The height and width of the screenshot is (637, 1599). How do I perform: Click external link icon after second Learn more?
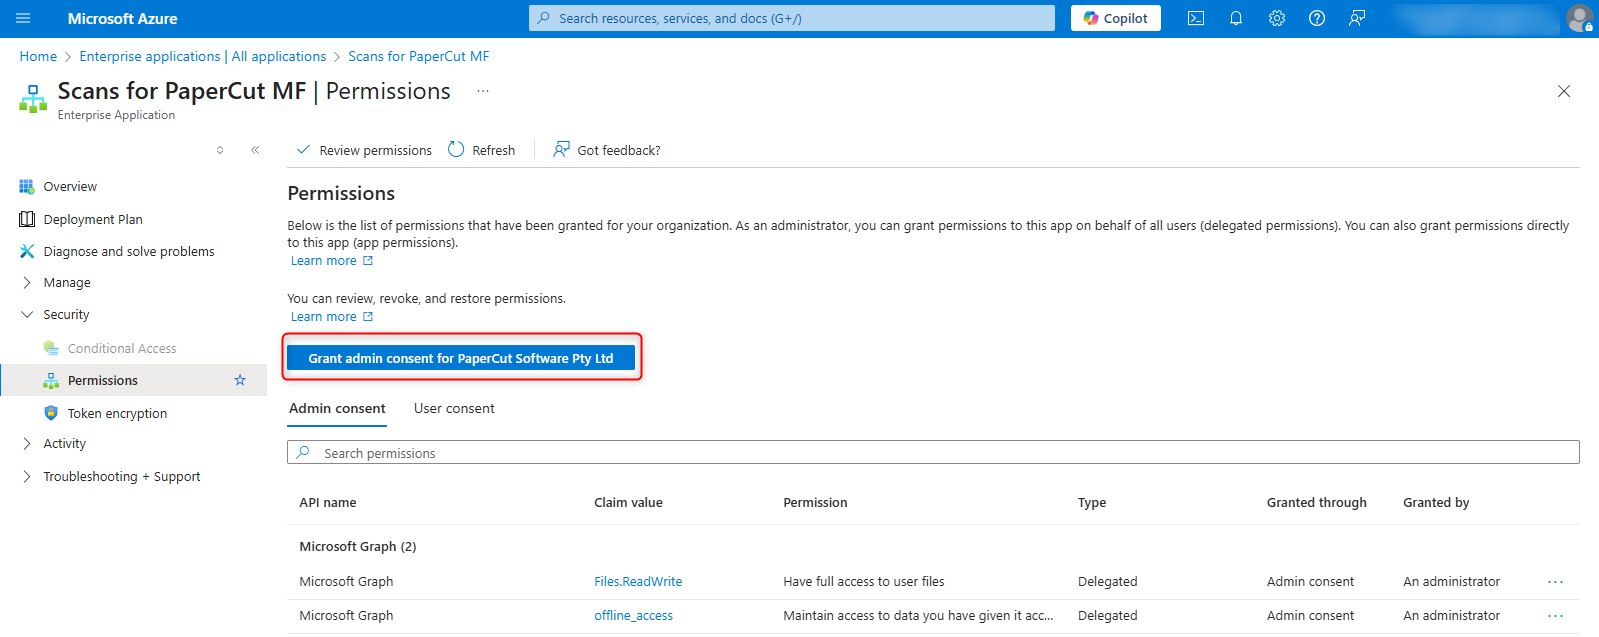(368, 317)
